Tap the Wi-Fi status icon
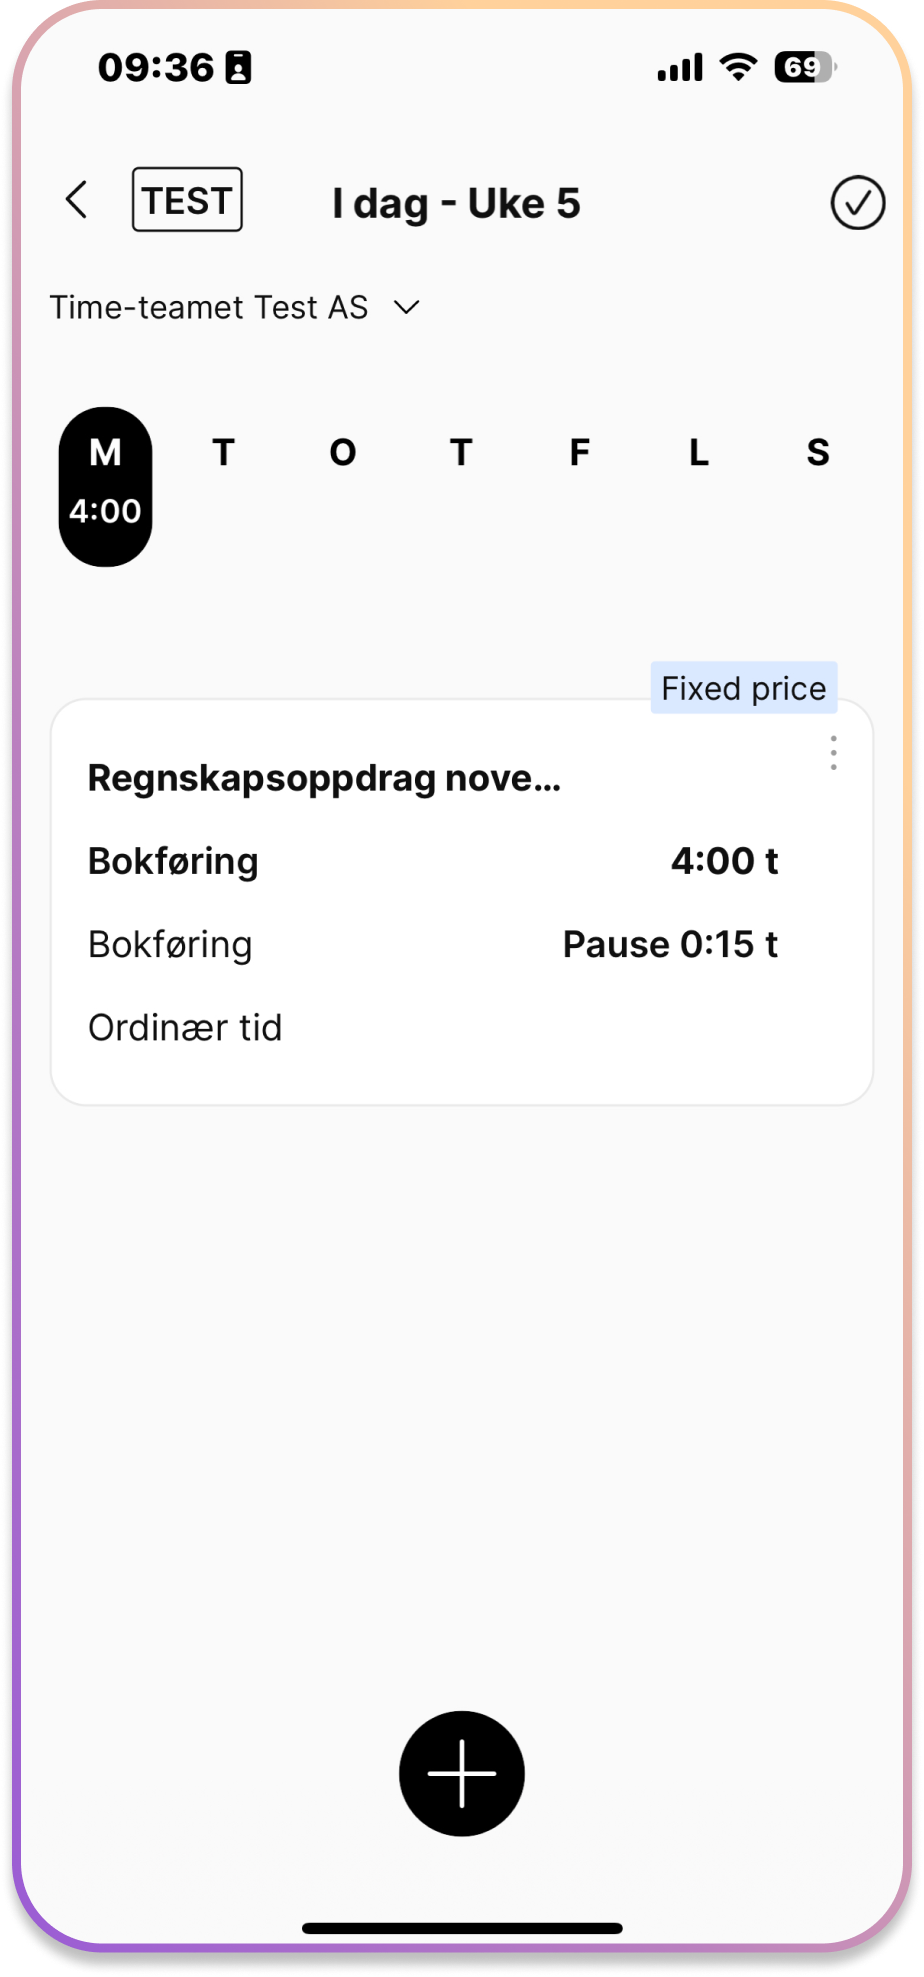This screenshot has height=1977, width=924. coord(738,67)
